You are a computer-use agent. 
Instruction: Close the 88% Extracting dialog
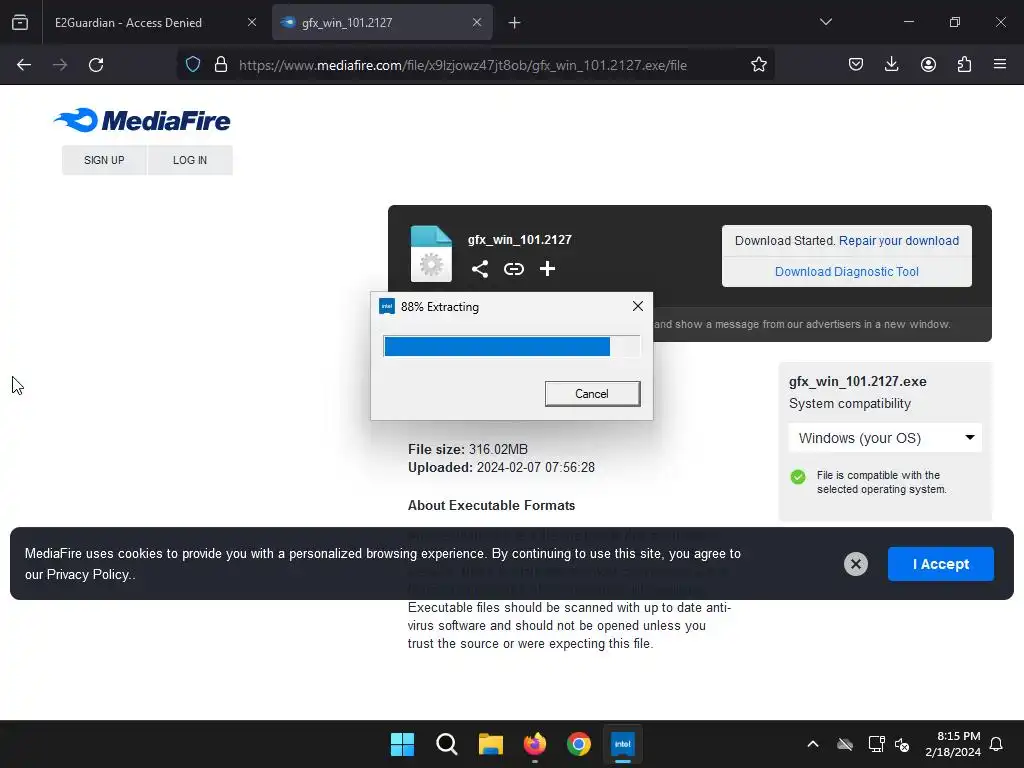tap(638, 306)
